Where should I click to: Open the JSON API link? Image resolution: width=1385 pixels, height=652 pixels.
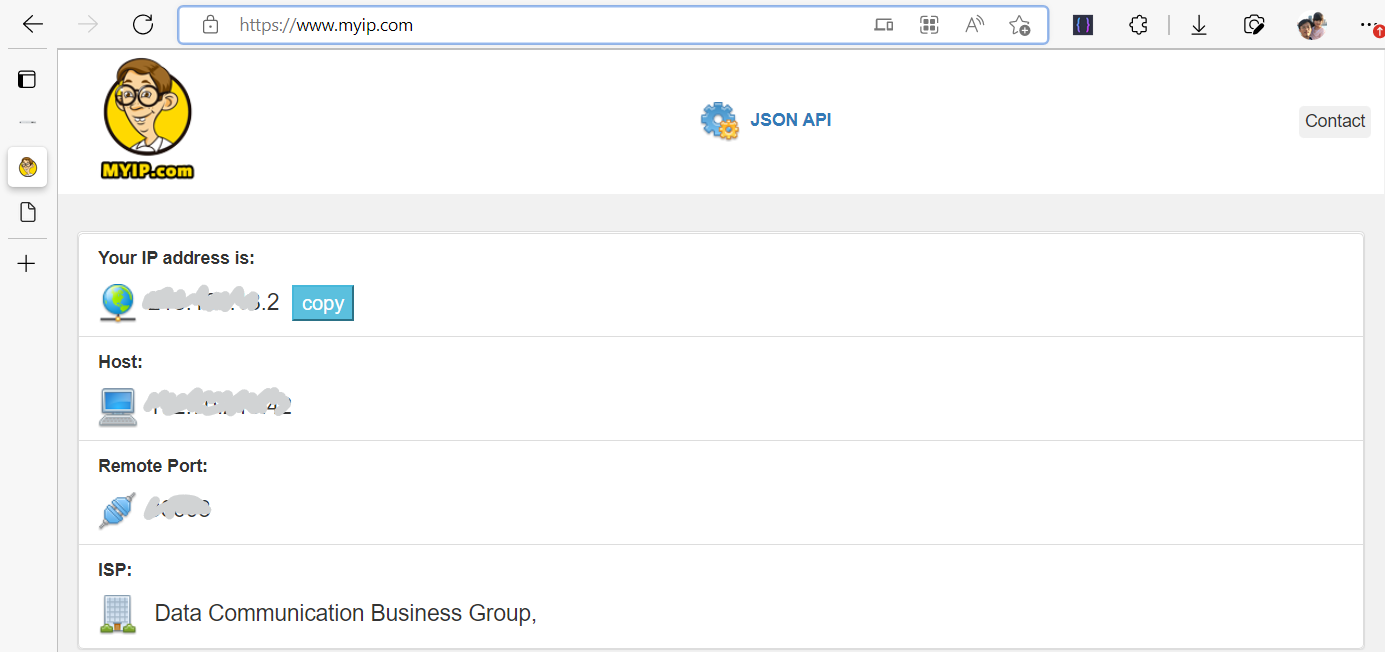[x=790, y=120]
